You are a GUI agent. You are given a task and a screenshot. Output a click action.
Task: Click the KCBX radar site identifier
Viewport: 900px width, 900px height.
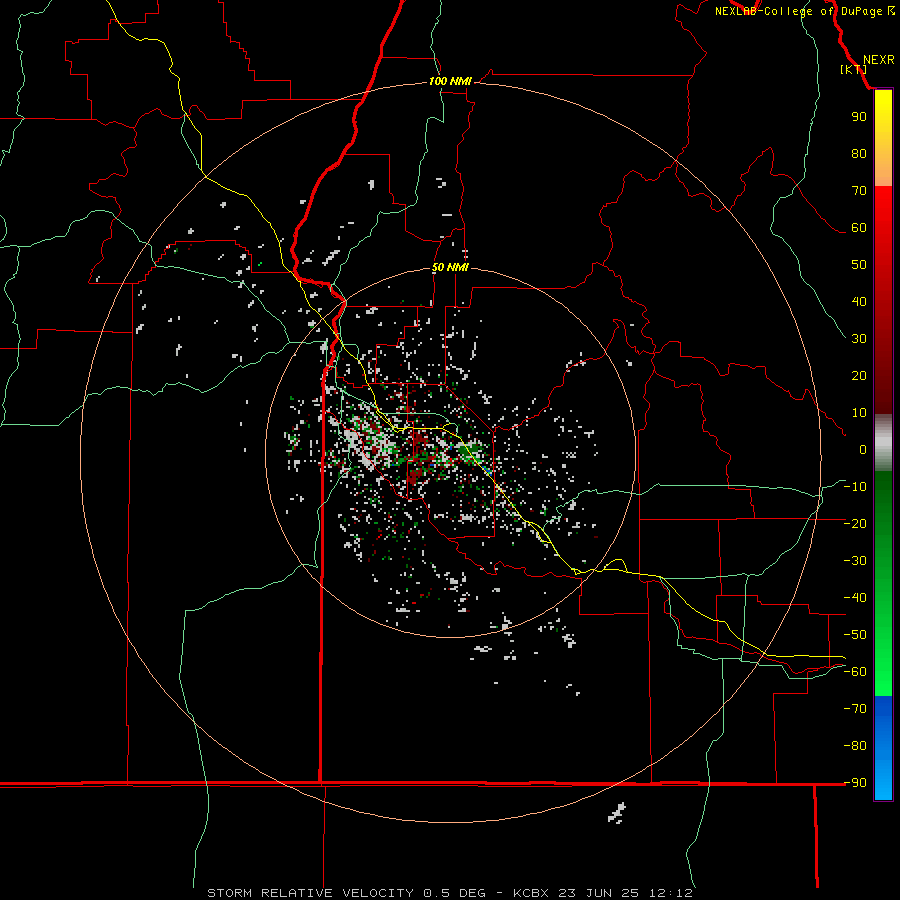pyautogui.click(x=530, y=893)
